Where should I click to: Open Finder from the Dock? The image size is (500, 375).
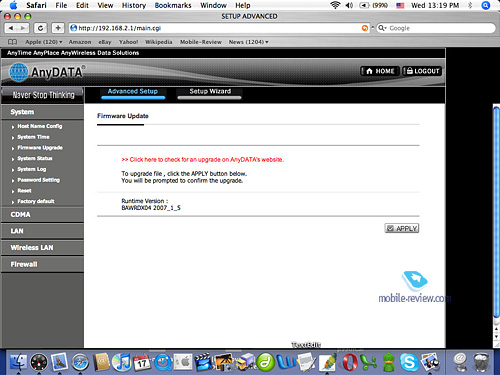coord(18,362)
